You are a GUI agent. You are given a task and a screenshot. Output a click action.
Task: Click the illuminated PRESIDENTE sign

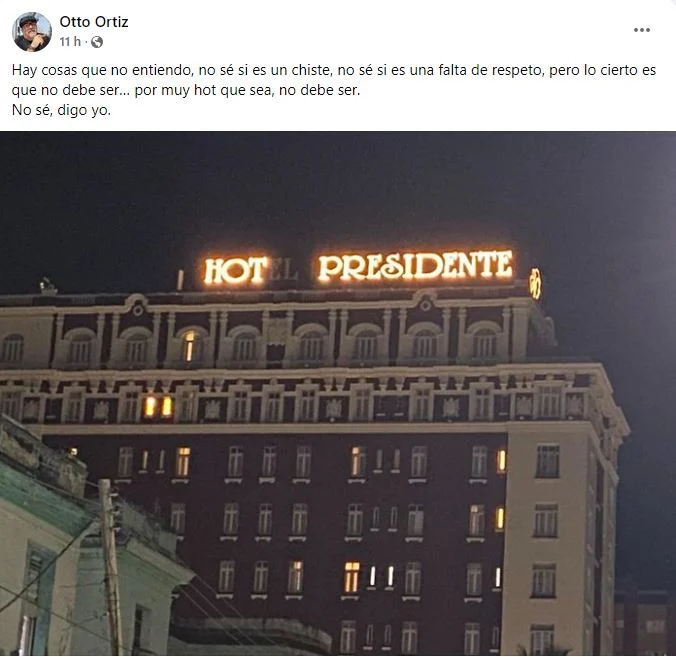[415, 266]
